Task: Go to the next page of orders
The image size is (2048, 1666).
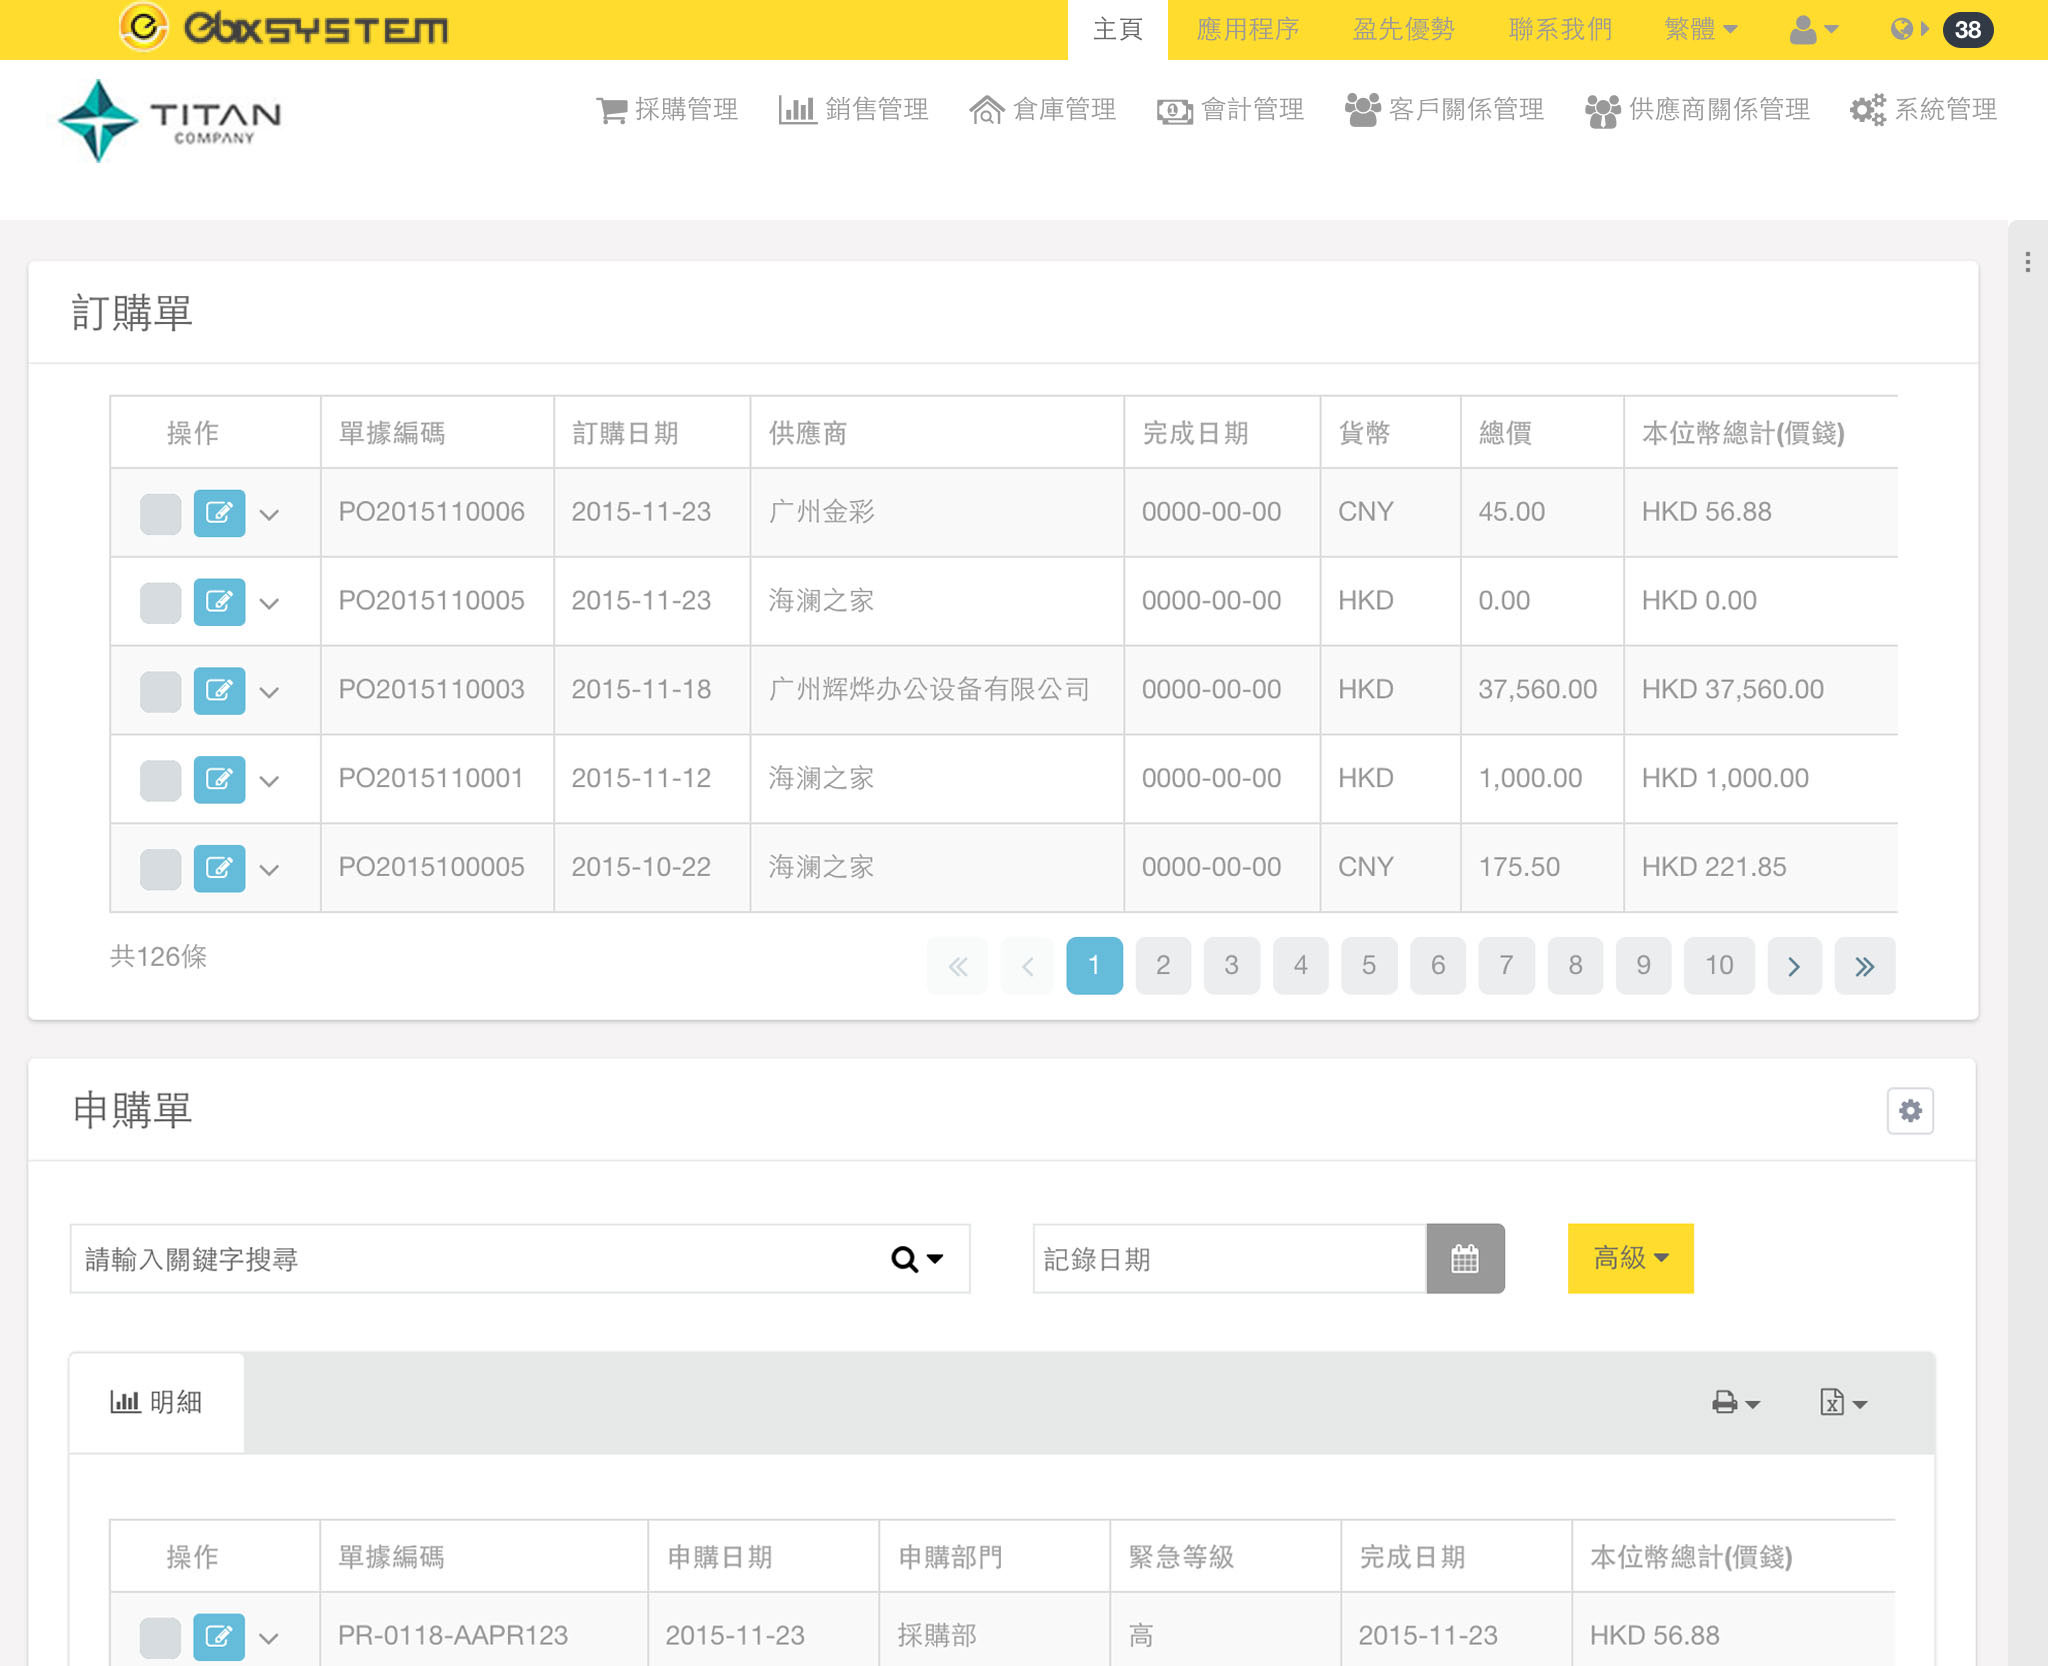Action: click(1794, 966)
